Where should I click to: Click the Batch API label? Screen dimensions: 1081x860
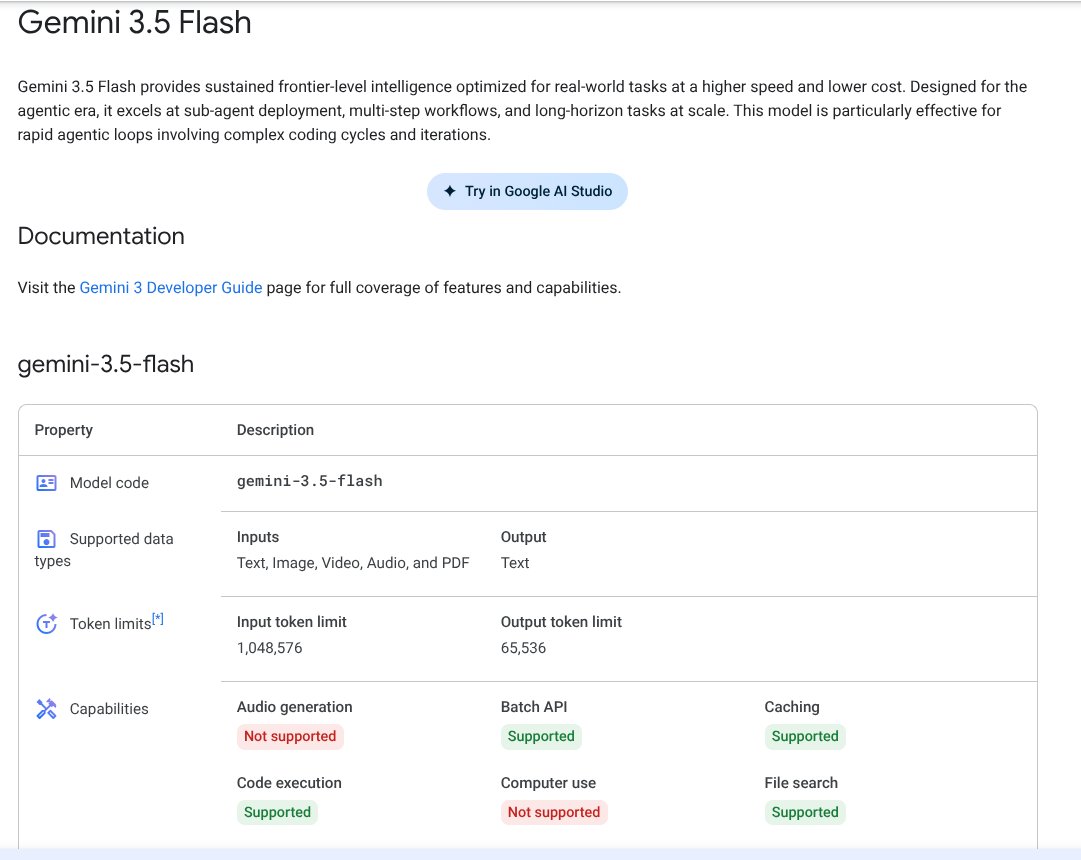click(x=534, y=707)
